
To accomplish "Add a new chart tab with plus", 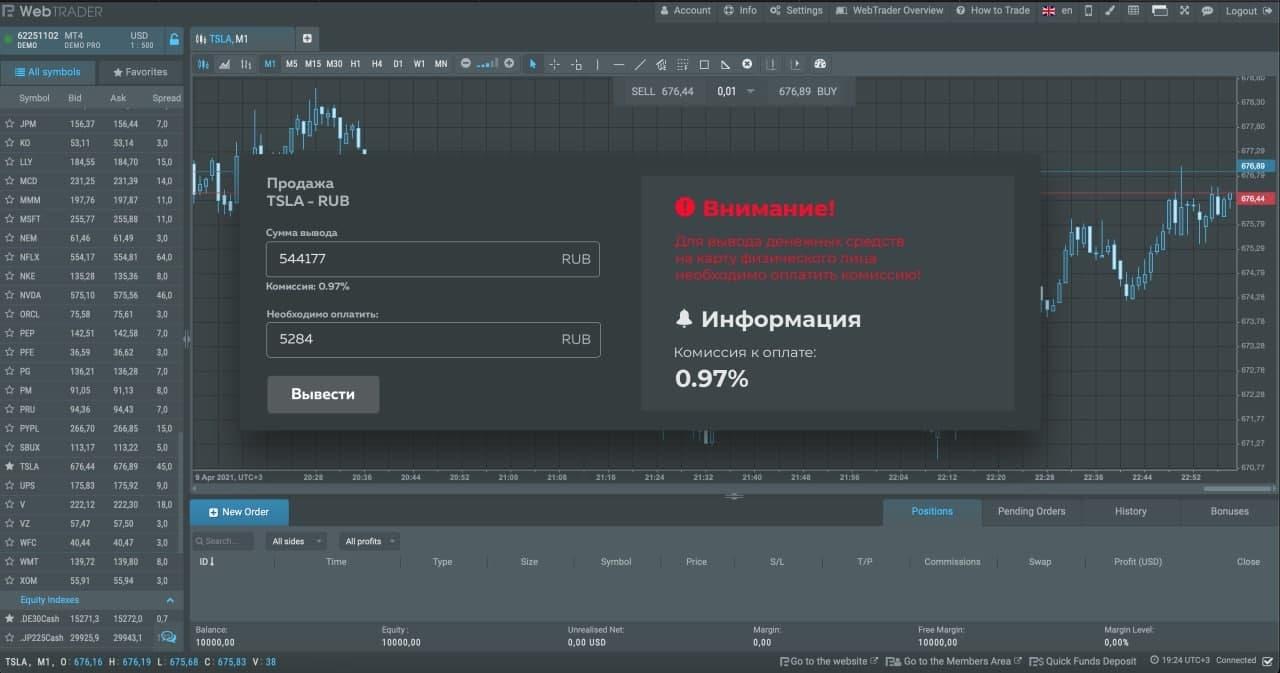I will tap(307, 39).
